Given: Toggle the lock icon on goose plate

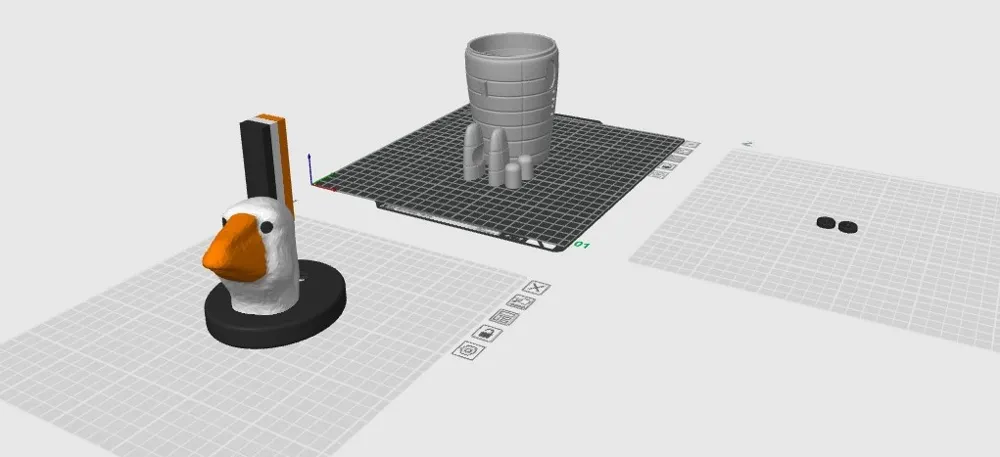Looking at the screenshot, I should pyautogui.click(x=486, y=333).
